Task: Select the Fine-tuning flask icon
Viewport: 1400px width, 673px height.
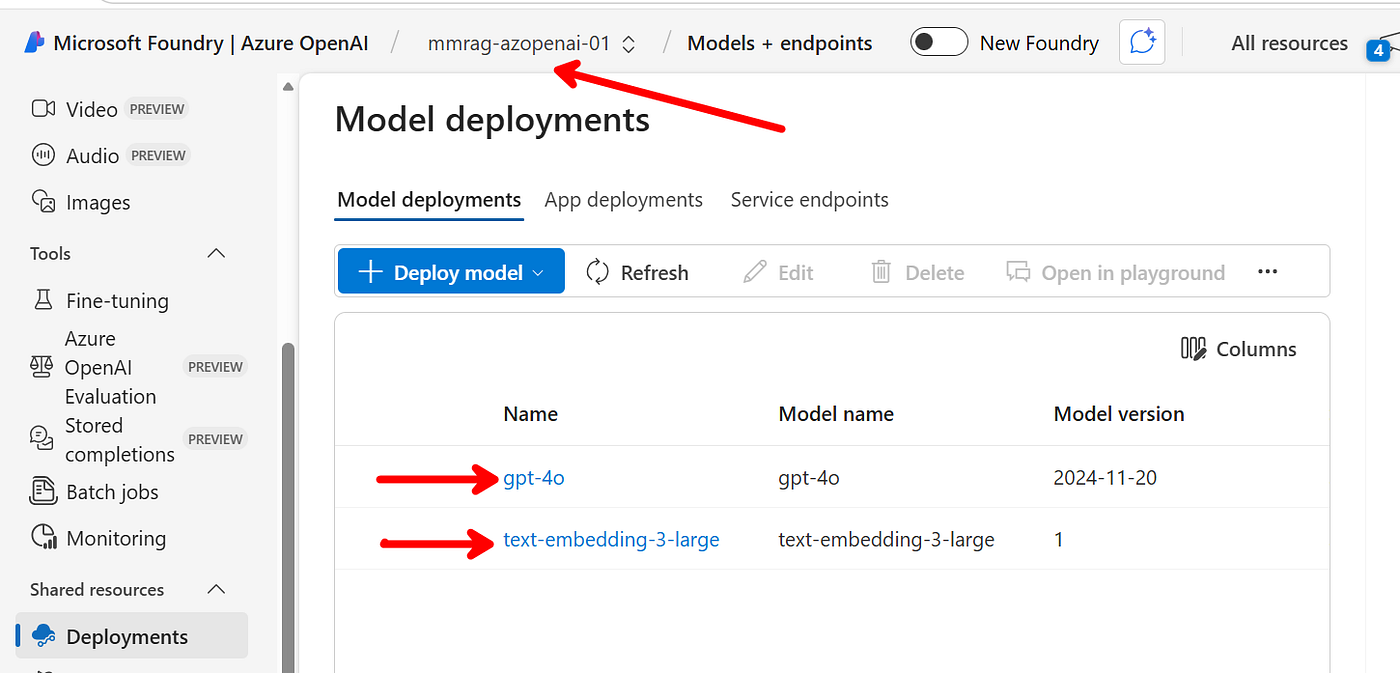Action: click(43, 300)
